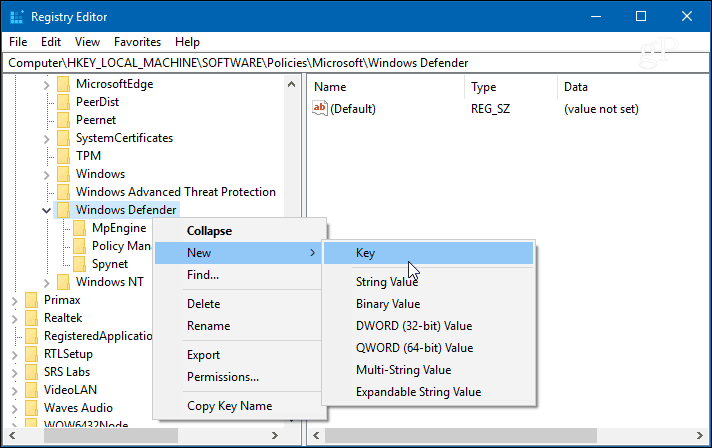712x448 pixels.
Task: Expand the Windows key node
Action: click(46, 174)
